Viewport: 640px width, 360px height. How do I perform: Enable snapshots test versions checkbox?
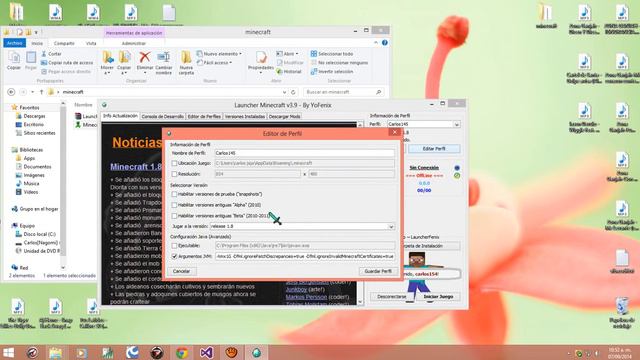pyautogui.click(x=174, y=194)
